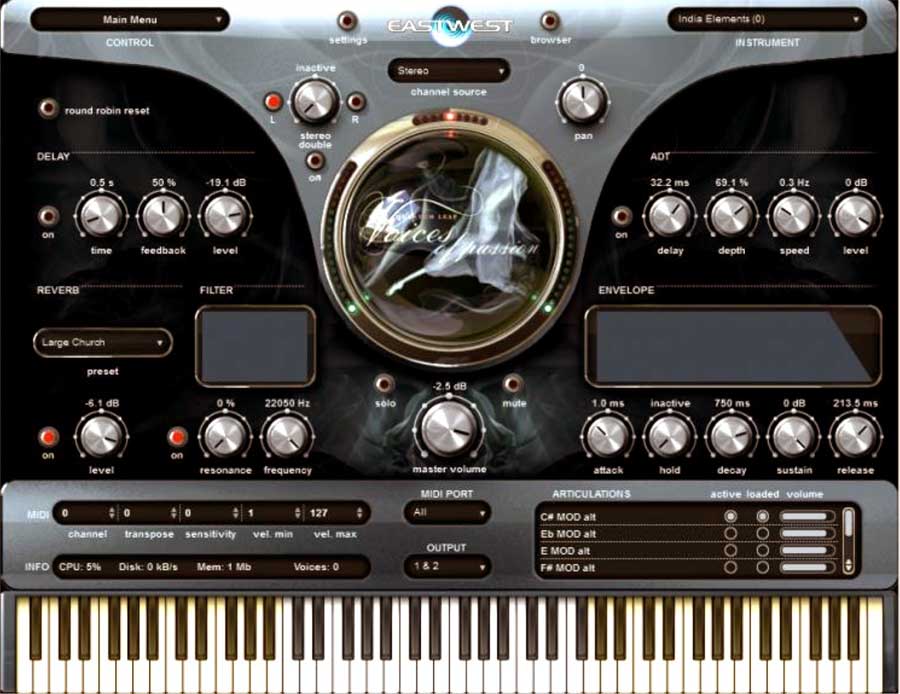Toggle active radio for Eb MOD alt
Screen dimensions: 900x694
click(x=730, y=533)
